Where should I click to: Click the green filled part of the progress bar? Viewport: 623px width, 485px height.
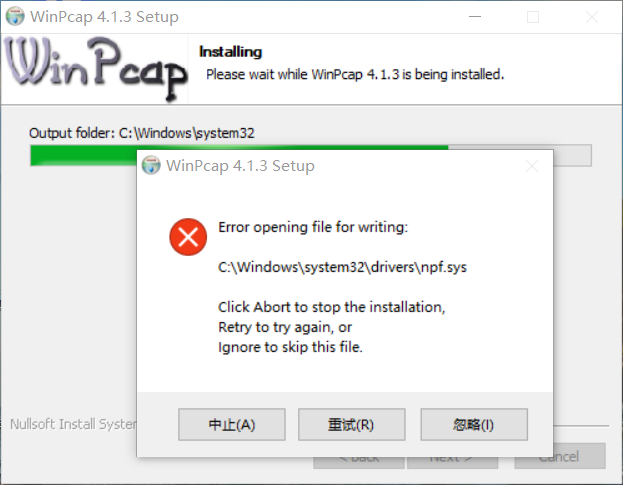click(x=83, y=155)
